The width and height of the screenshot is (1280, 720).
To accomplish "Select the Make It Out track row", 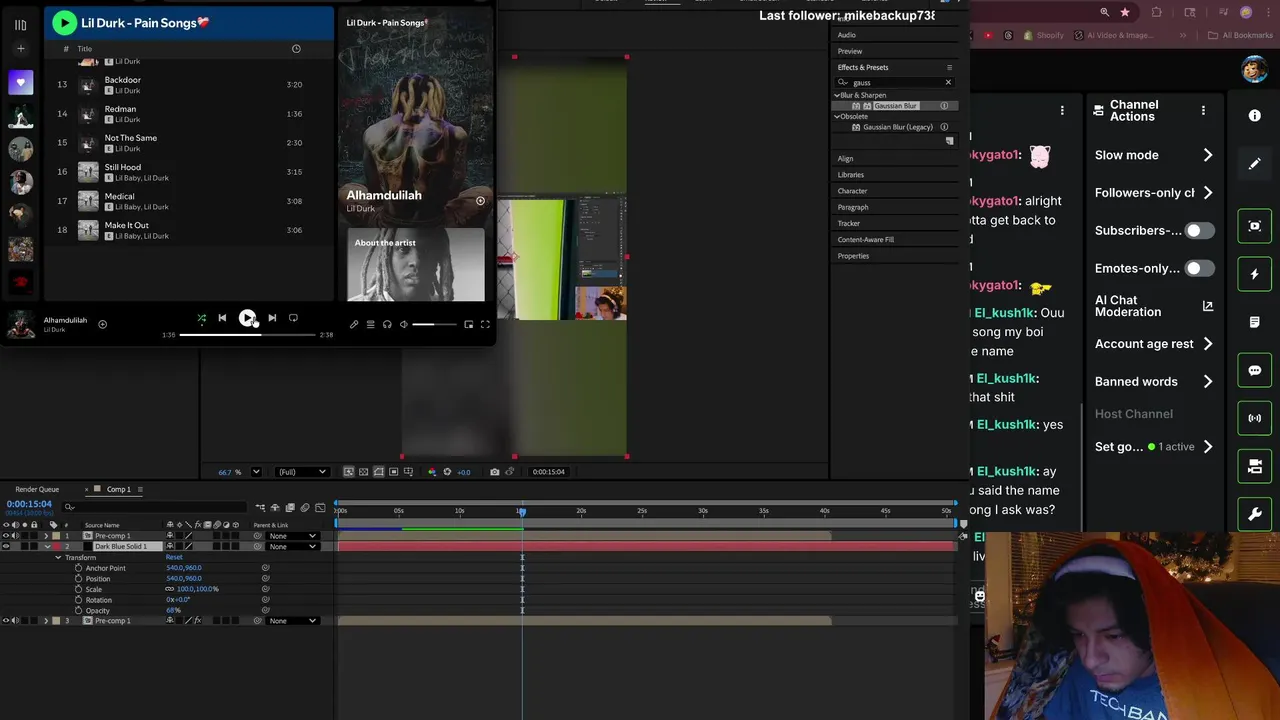I will (190, 230).
